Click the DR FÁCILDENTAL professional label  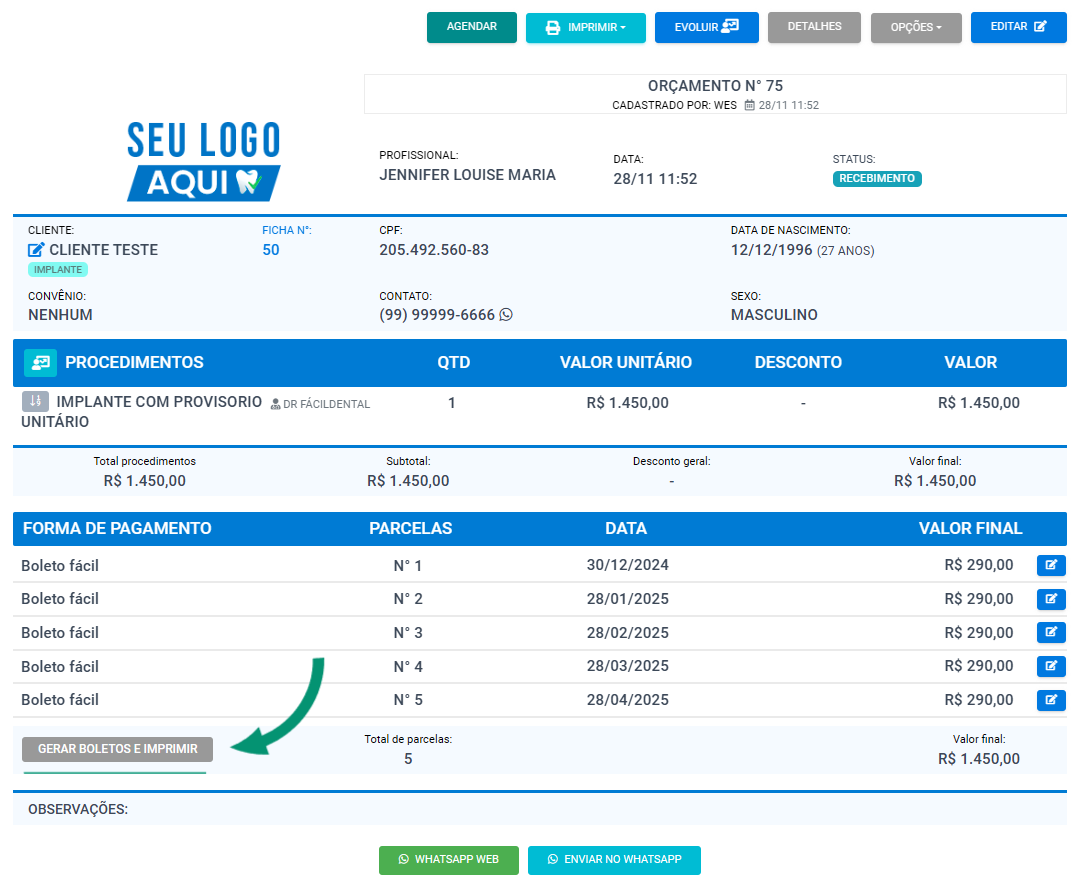pos(320,404)
